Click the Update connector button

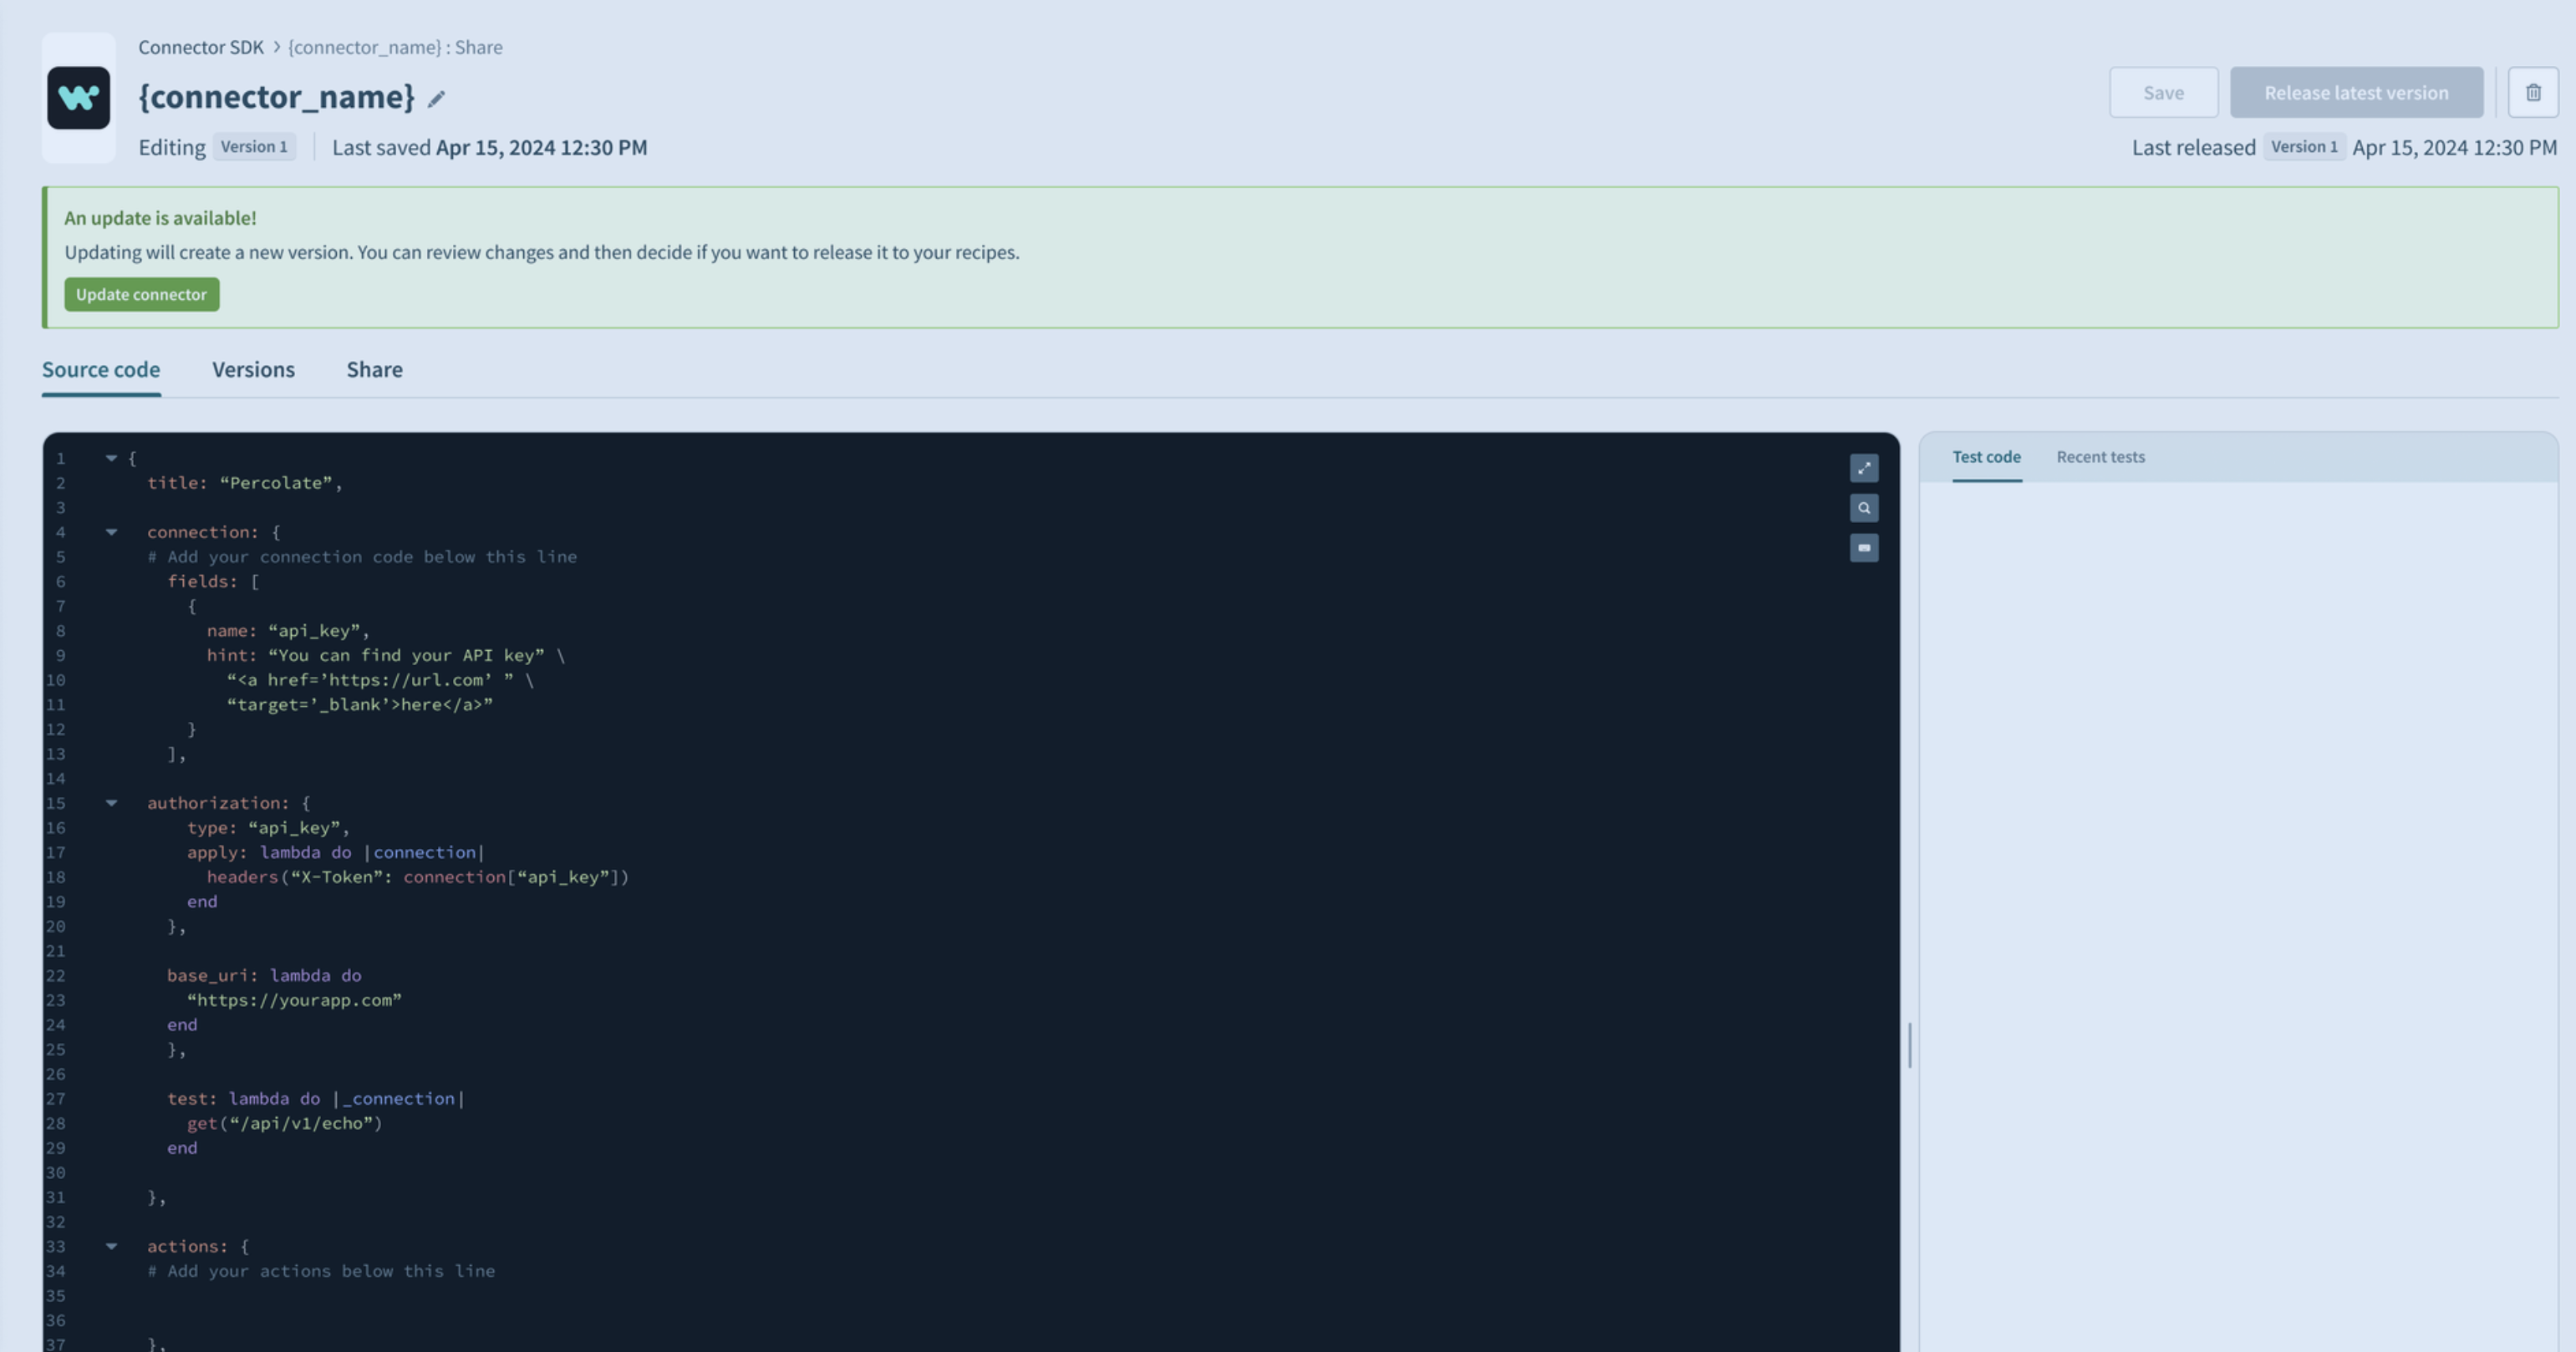coord(141,294)
